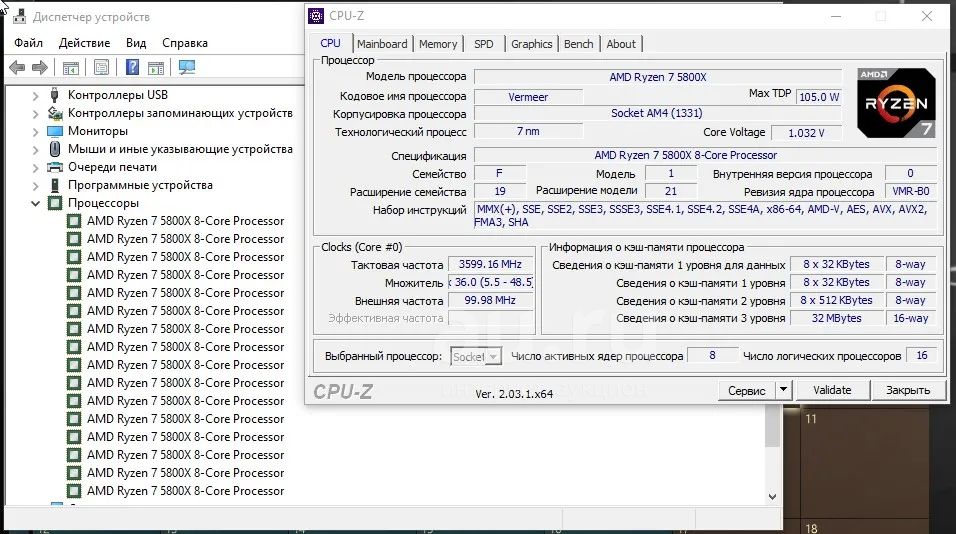Image resolution: width=956 pixels, height=534 pixels.
Task: Click the printer icon beside Очереди печати
Action: [55, 167]
